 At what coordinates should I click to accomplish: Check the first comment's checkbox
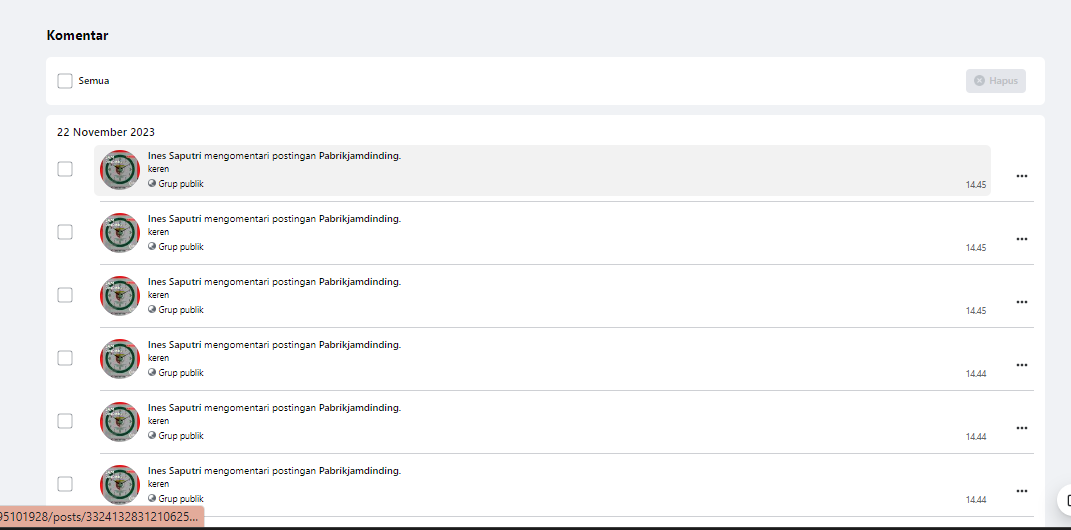[x=65, y=169]
